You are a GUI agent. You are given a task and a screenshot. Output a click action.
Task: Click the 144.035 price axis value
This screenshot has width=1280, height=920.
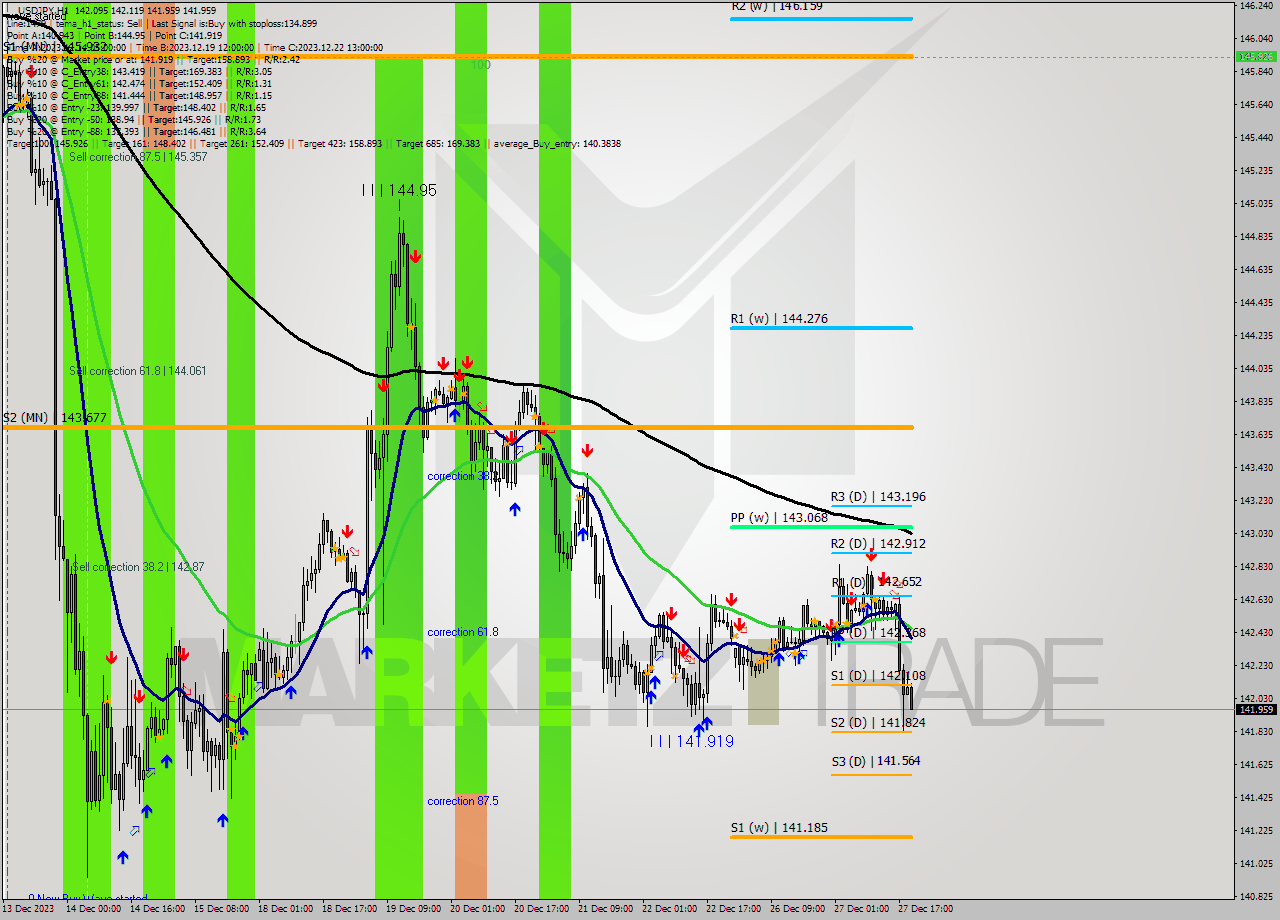click(1255, 369)
